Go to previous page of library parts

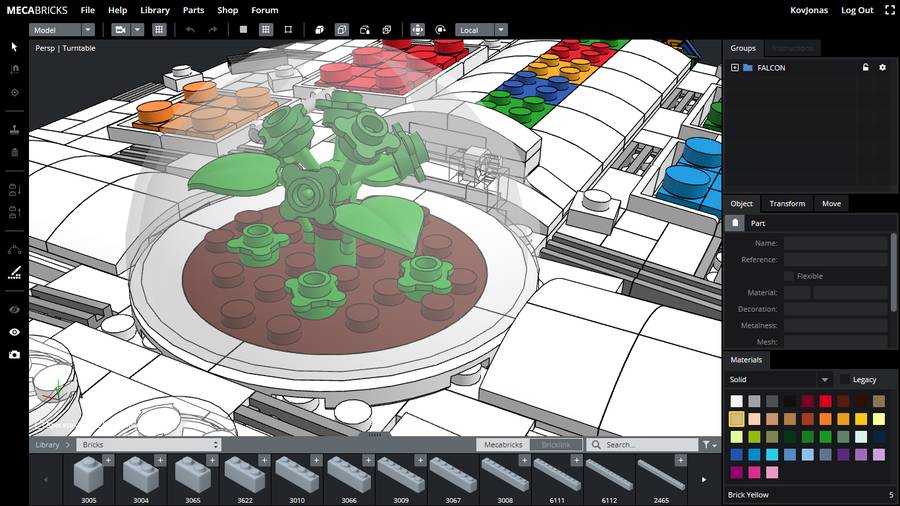click(45, 480)
